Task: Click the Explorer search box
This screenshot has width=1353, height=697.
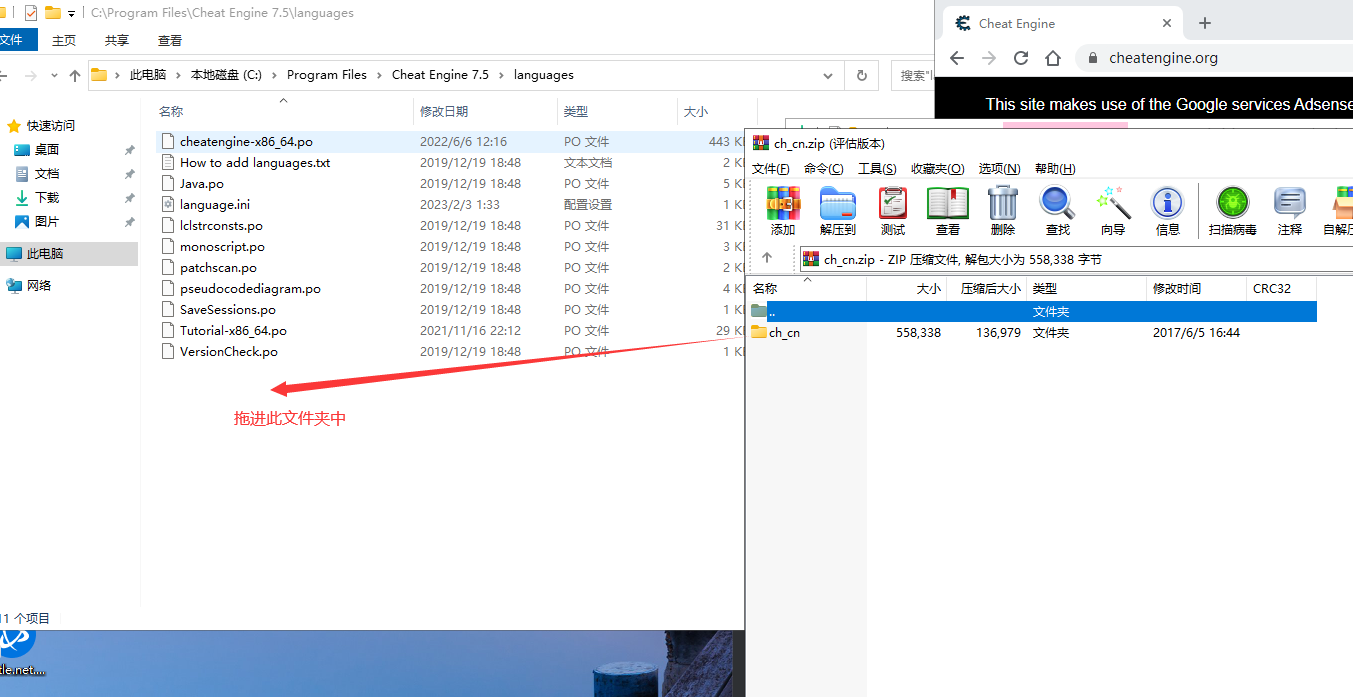Action: [x=915, y=75]
